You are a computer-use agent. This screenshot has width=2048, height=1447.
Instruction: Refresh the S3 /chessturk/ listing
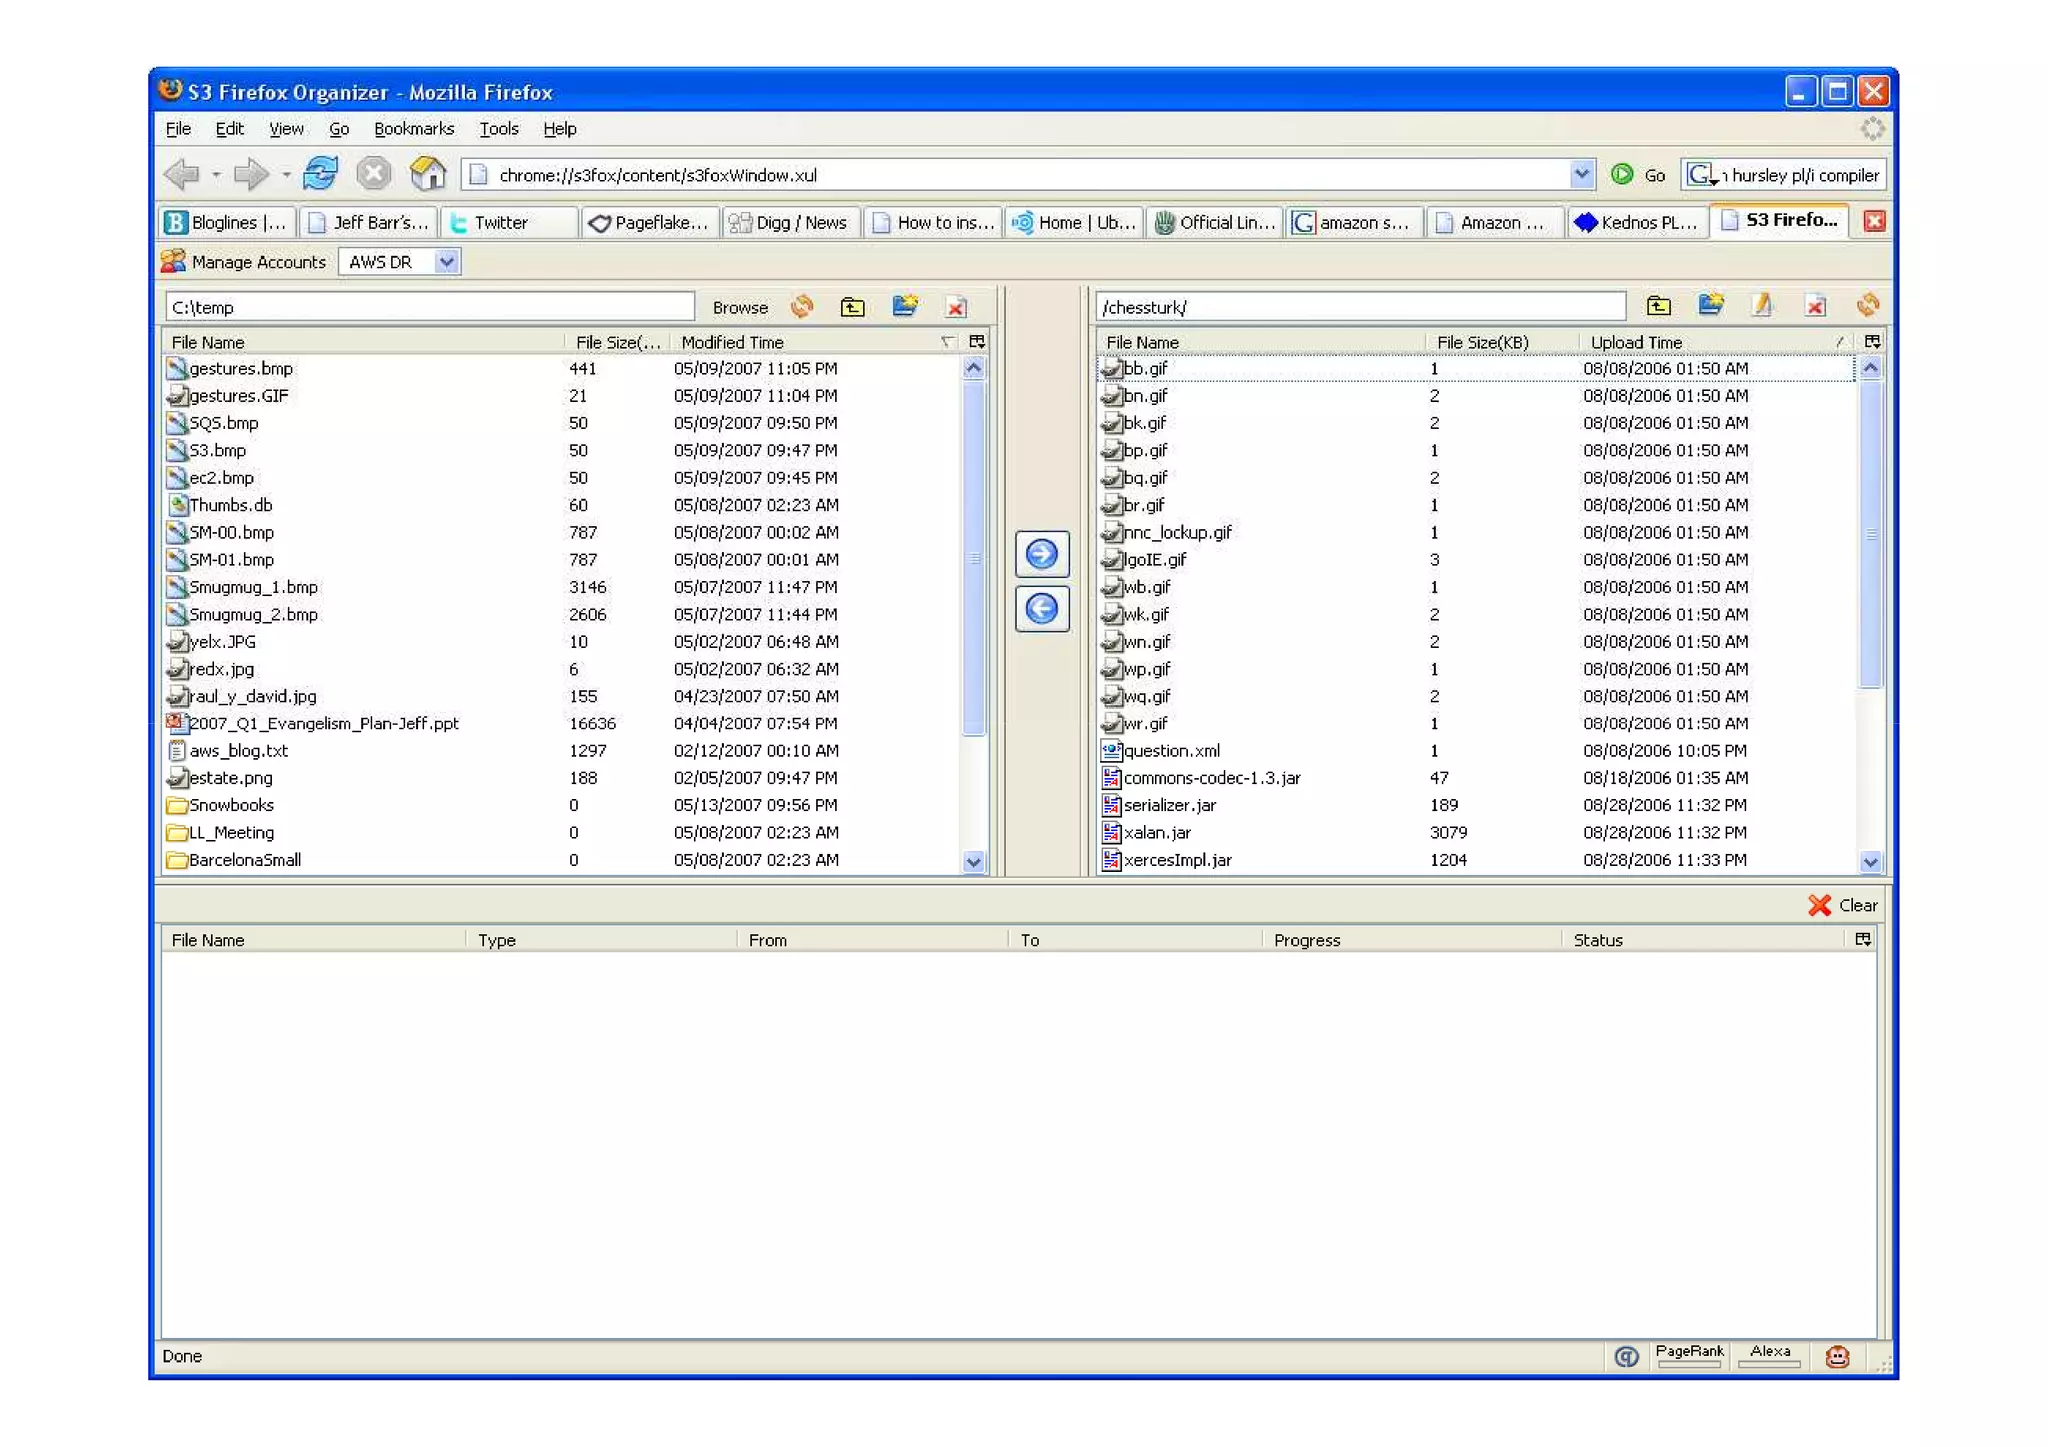tap(1867, 305)
